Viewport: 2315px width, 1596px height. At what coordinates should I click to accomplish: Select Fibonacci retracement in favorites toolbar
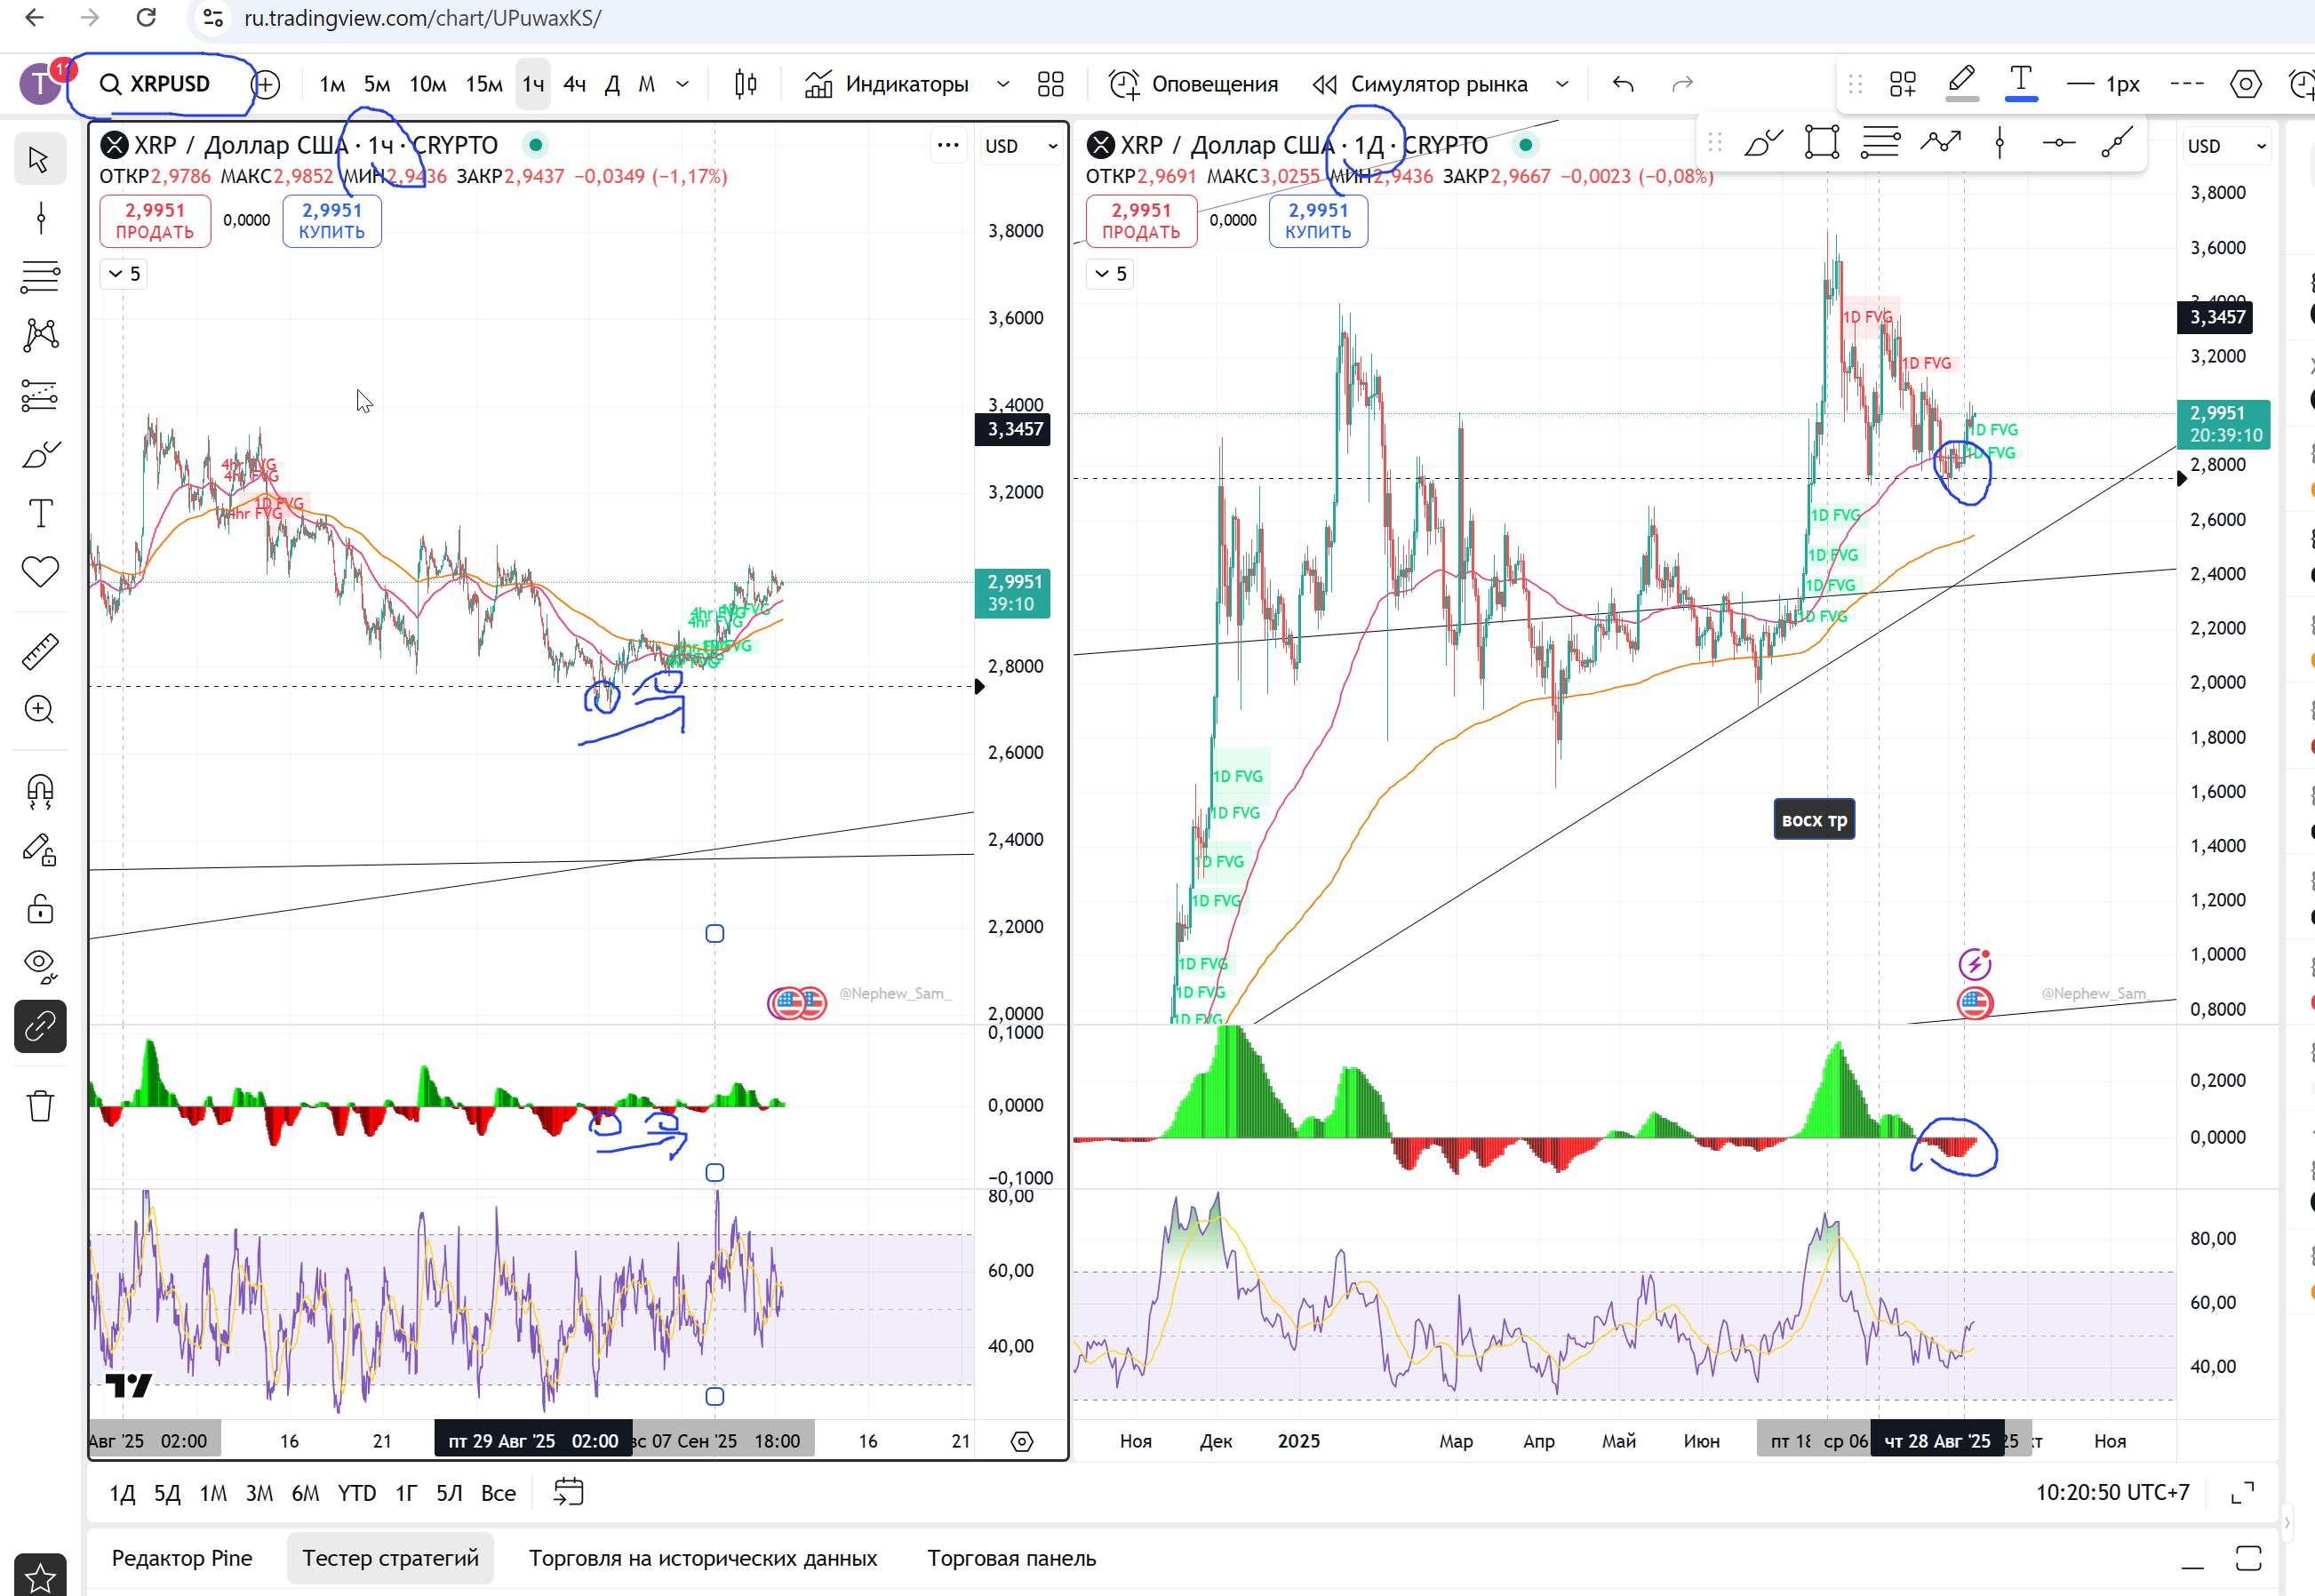pos(1881,143)
